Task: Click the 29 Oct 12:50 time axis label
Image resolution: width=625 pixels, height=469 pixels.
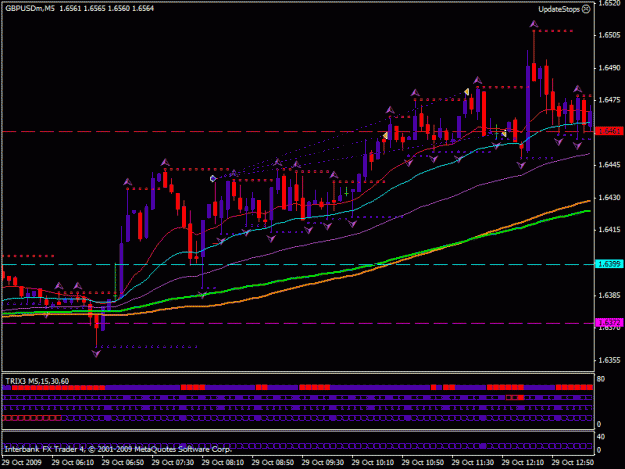Action: pyautogui.click(x=573, y=462)
